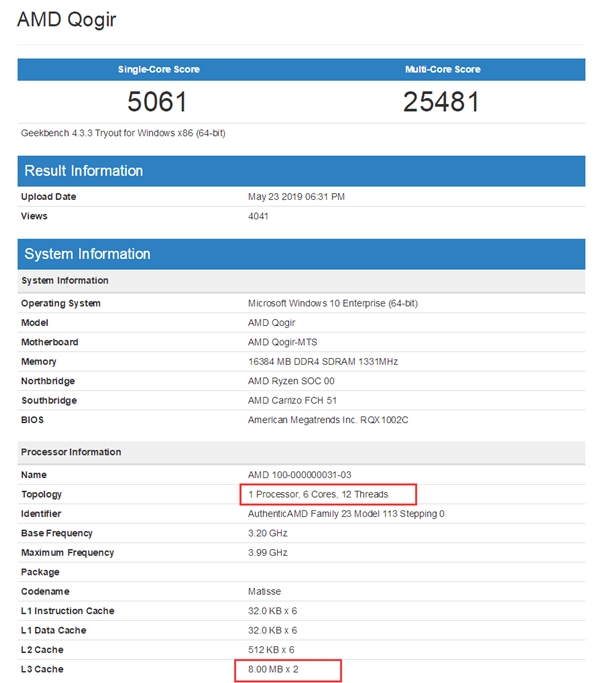Viewport: 600px width, 683px height.
Task: Click the Operating System label
Action: [61, 303]
